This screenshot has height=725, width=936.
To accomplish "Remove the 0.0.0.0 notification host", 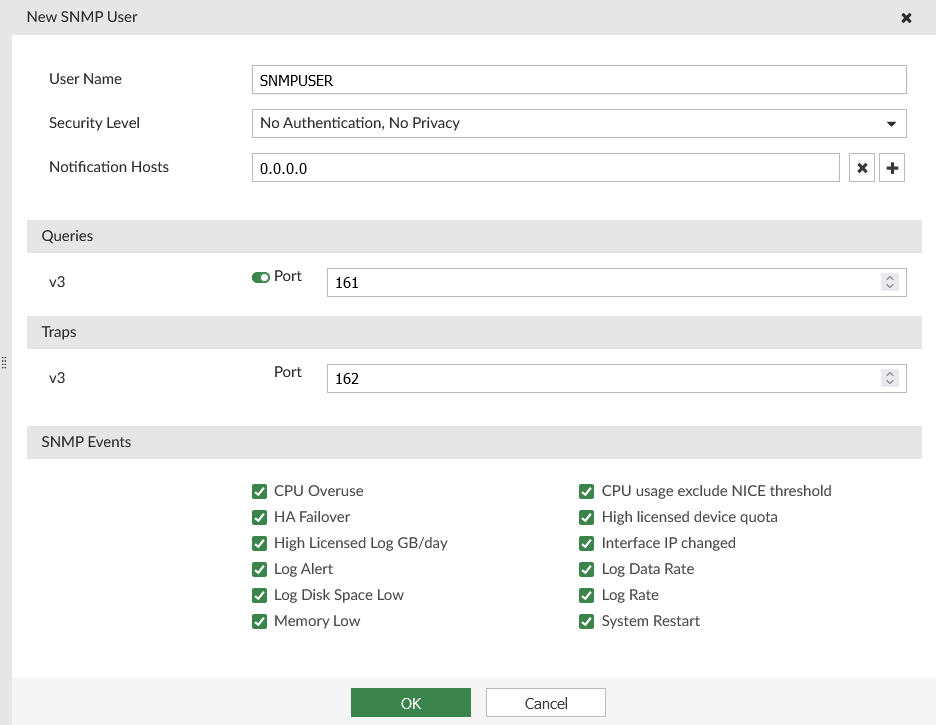I will [x=861, y=167].
